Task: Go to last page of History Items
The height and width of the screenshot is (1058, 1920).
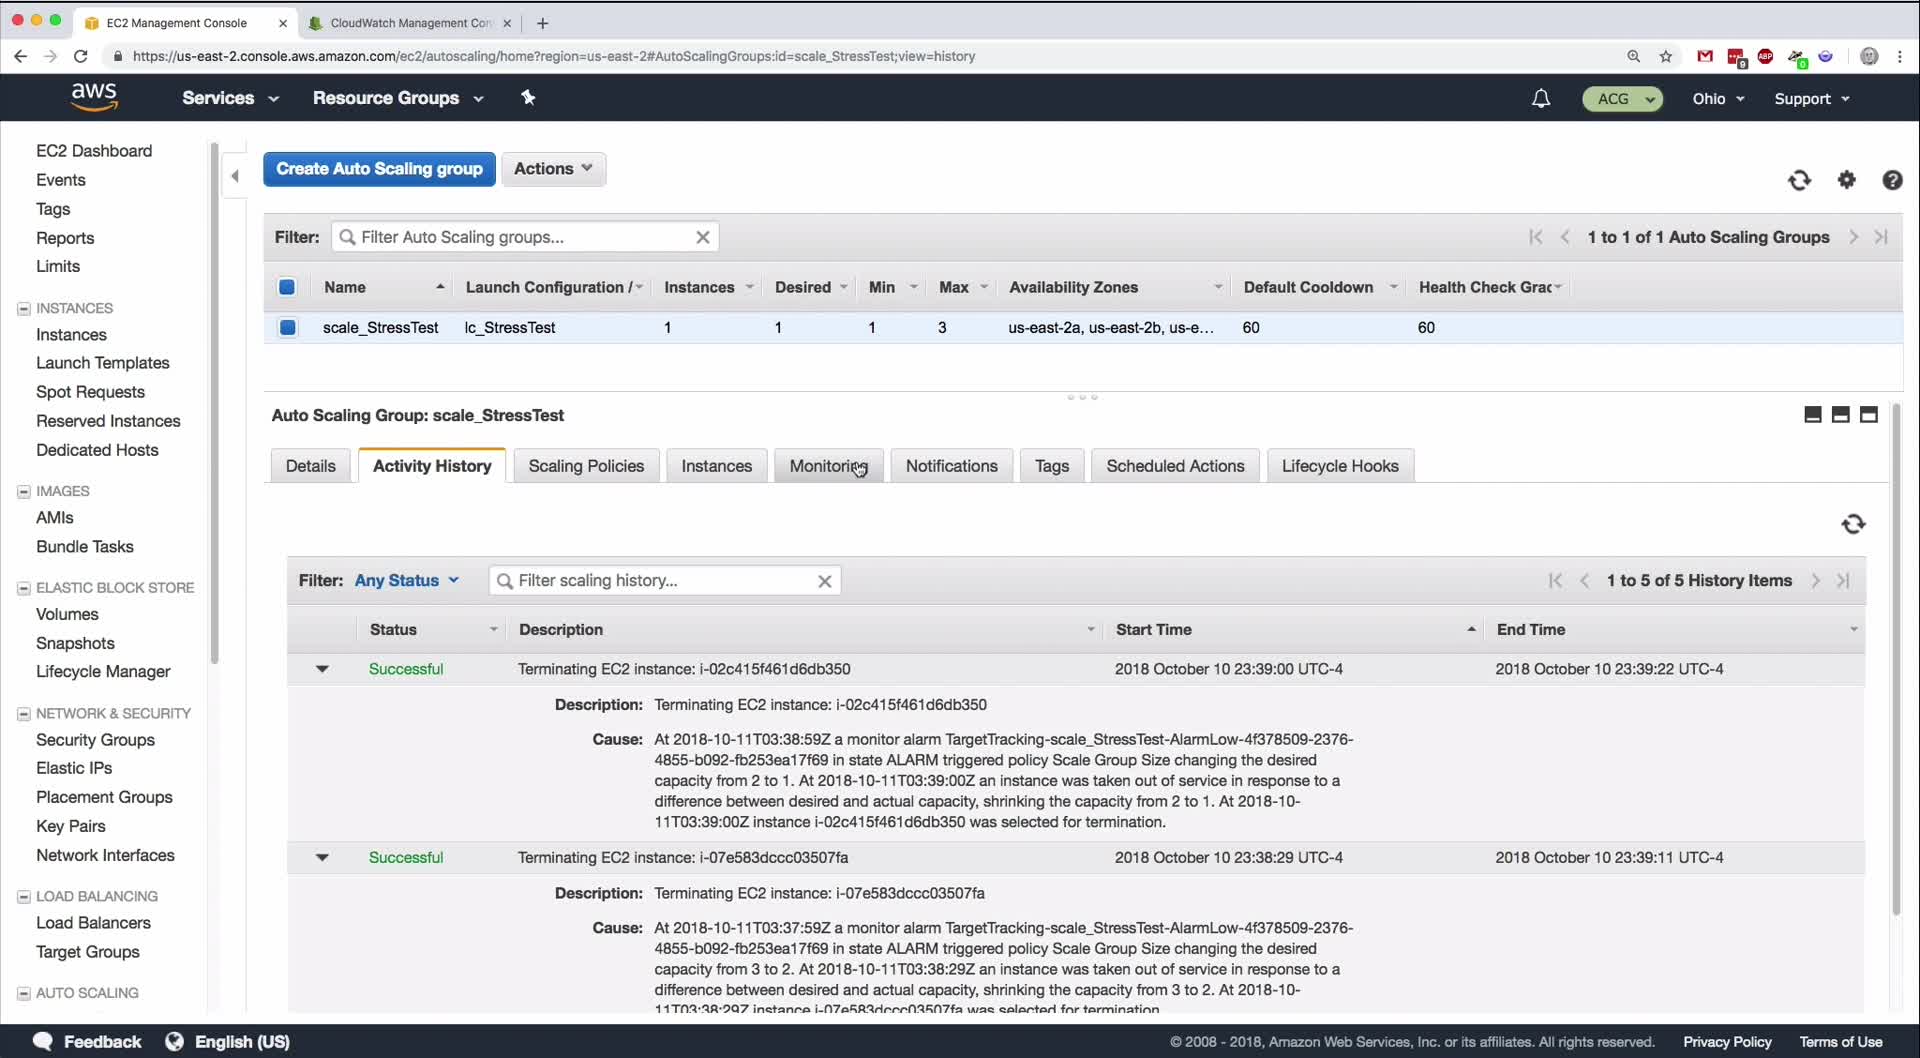Action: tap(1843, 581)
